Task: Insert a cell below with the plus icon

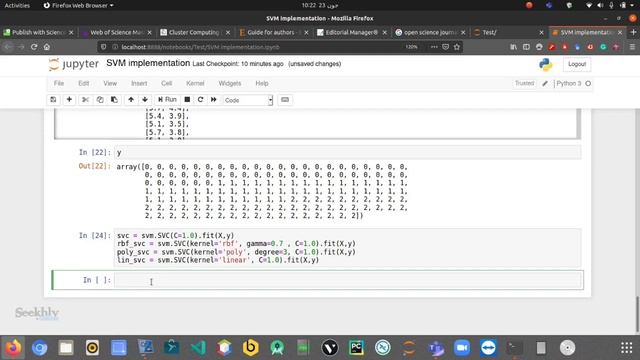Action: 69,100
